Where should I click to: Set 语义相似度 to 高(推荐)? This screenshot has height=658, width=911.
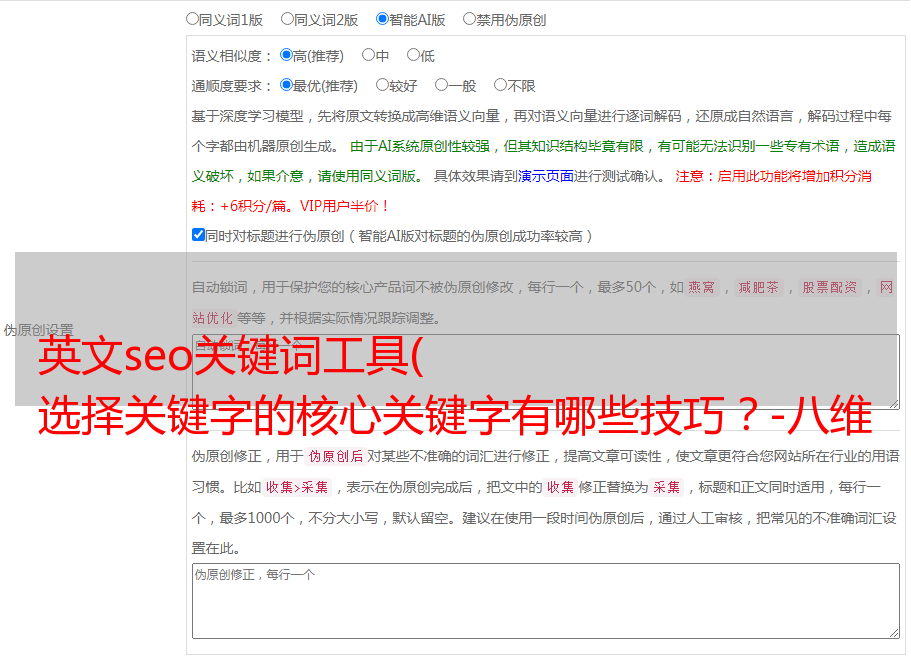click(286, 55)
